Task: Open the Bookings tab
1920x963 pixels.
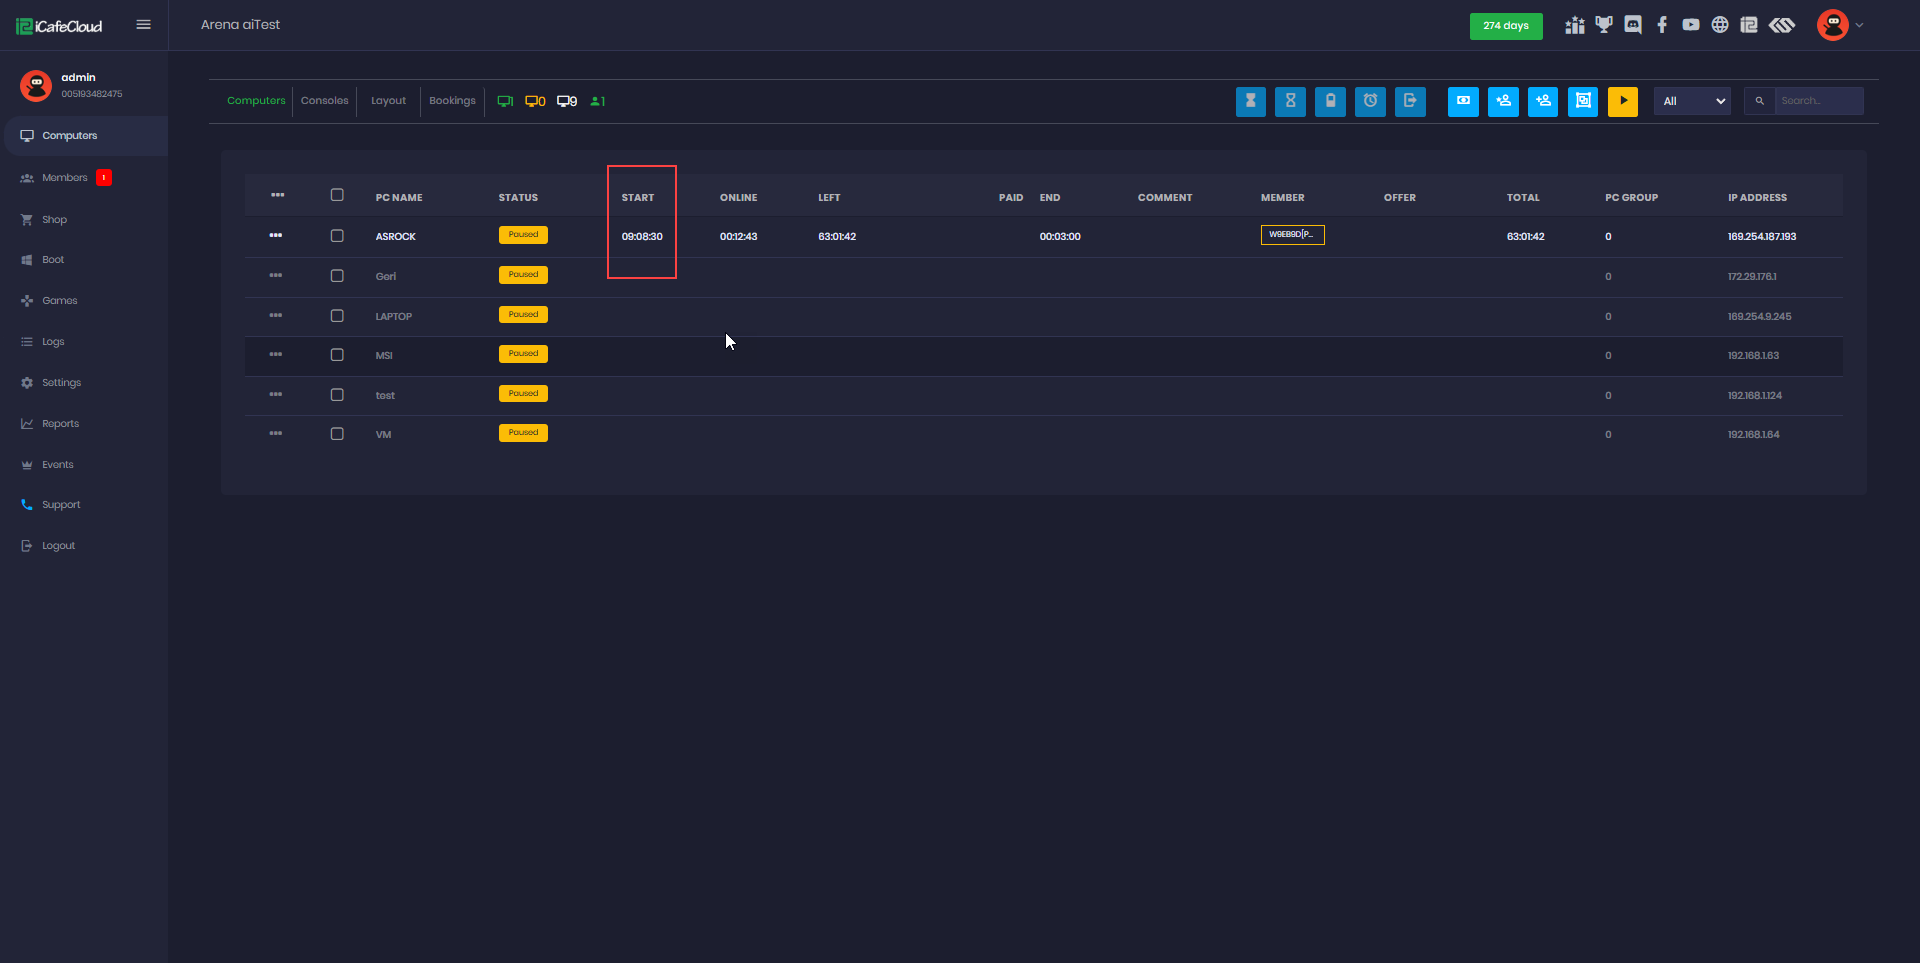Action: pyautogui.click(x=452, y=101)
